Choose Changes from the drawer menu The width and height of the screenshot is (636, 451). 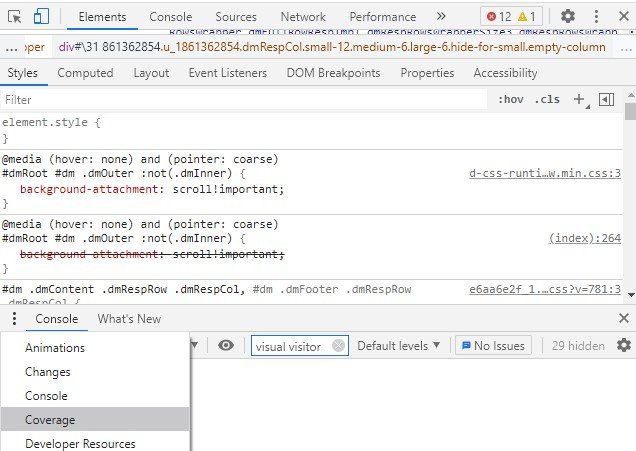pos(95,372)
